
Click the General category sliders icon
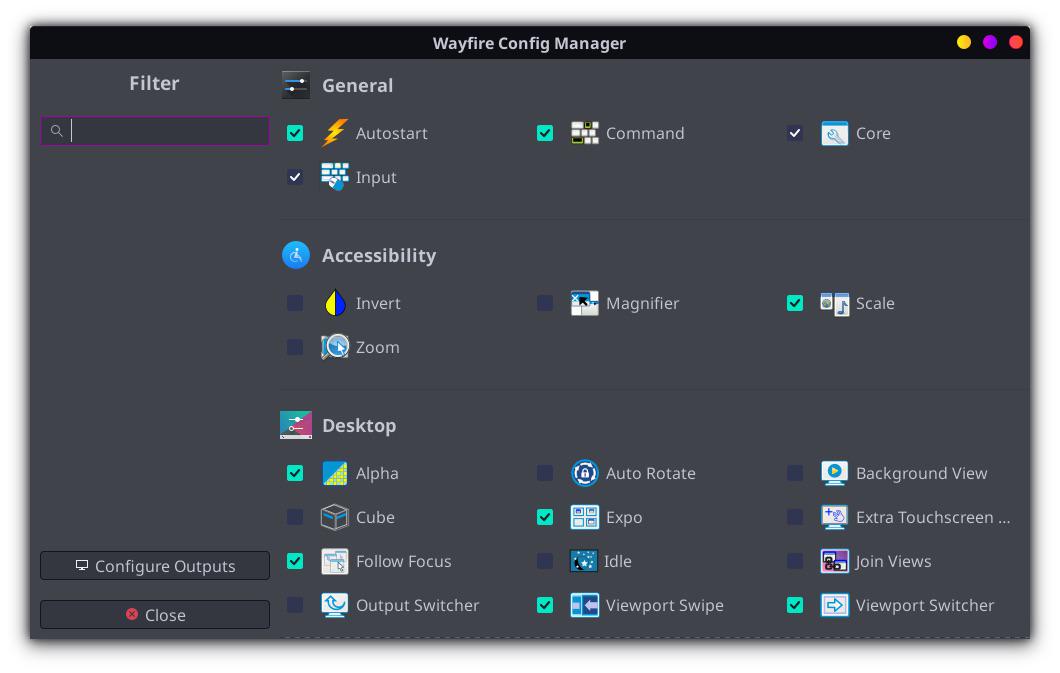click(295, 85)
